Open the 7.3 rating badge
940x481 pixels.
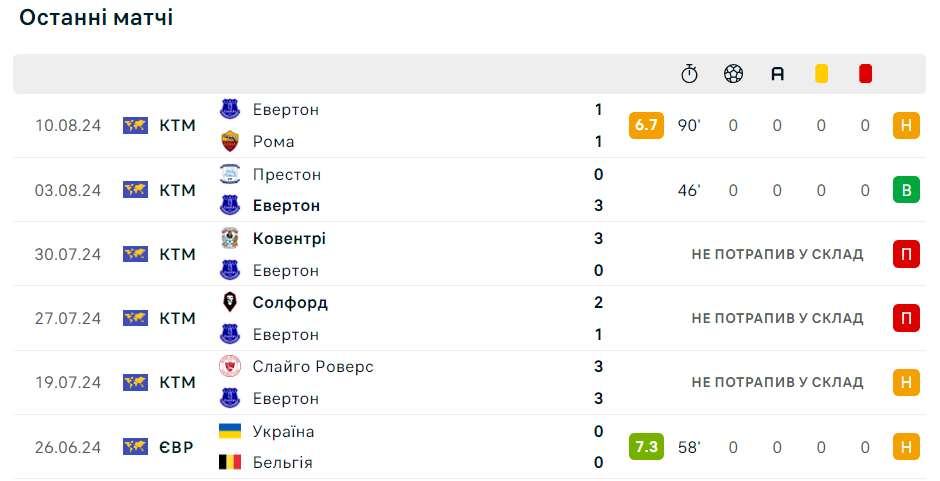[646, 447]
